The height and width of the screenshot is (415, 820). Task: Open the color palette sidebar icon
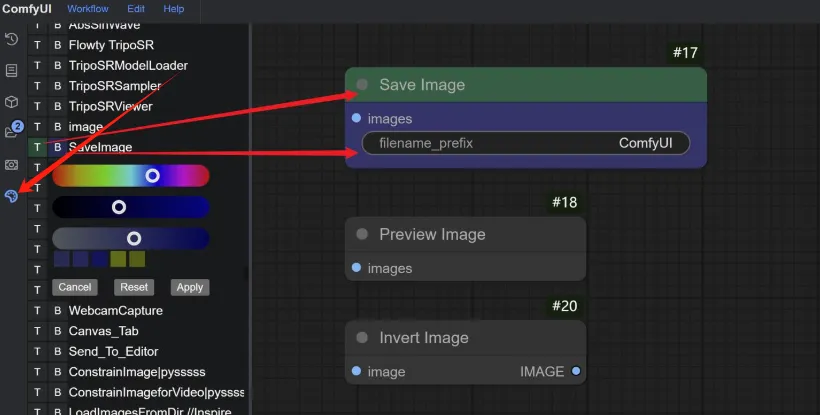[11, 196]
